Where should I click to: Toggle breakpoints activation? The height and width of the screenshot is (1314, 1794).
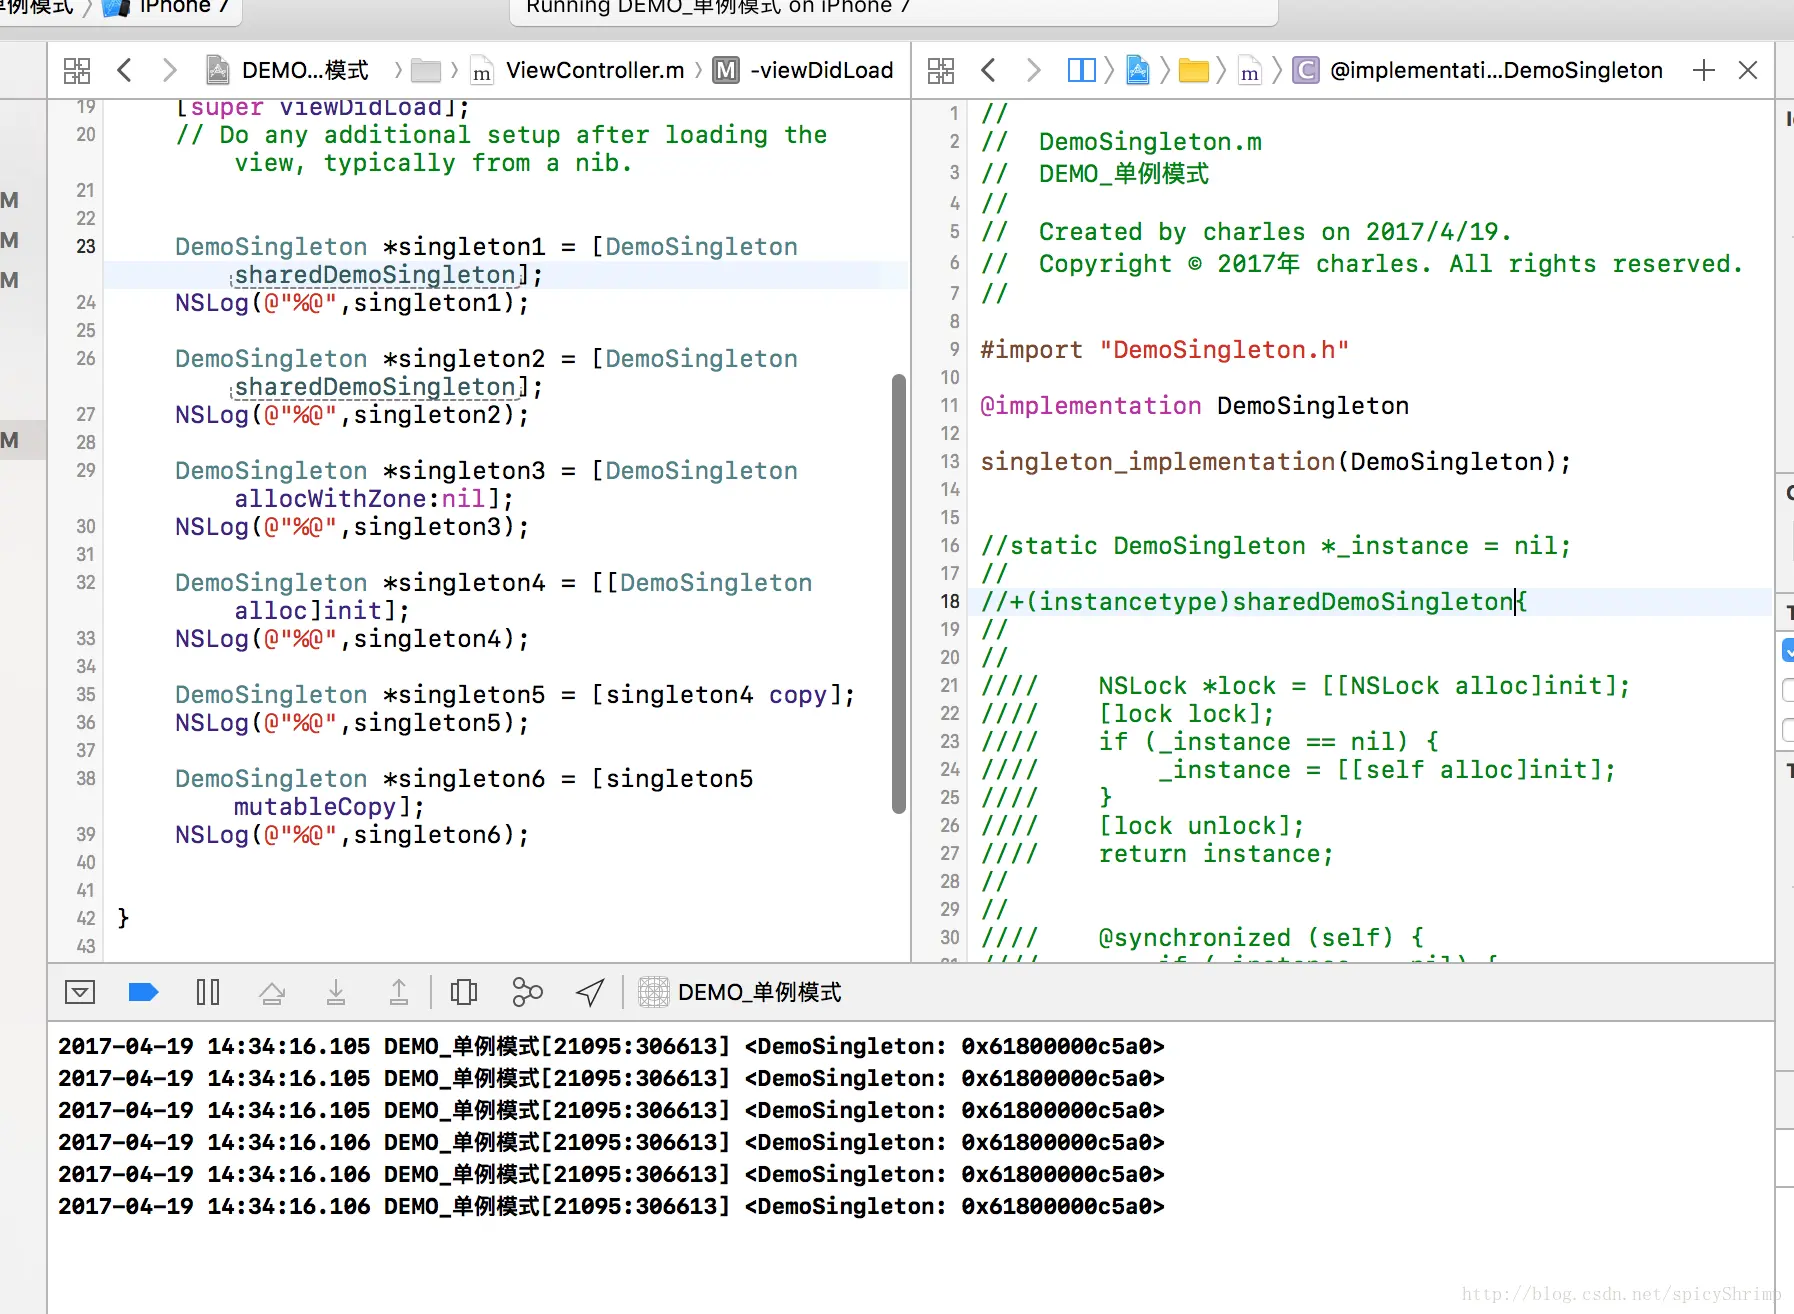(144, 992)
